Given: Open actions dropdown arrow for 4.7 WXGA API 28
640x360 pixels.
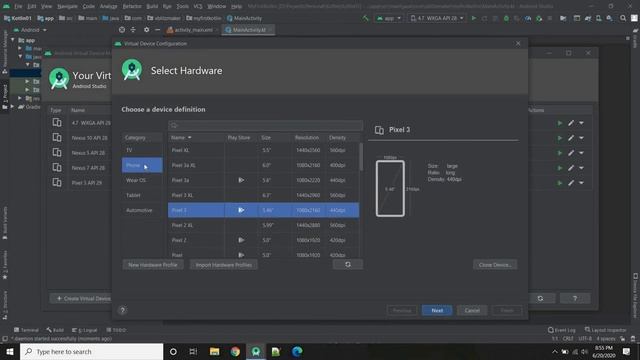Looking at the screenshot, I should (x=582, y=123).
